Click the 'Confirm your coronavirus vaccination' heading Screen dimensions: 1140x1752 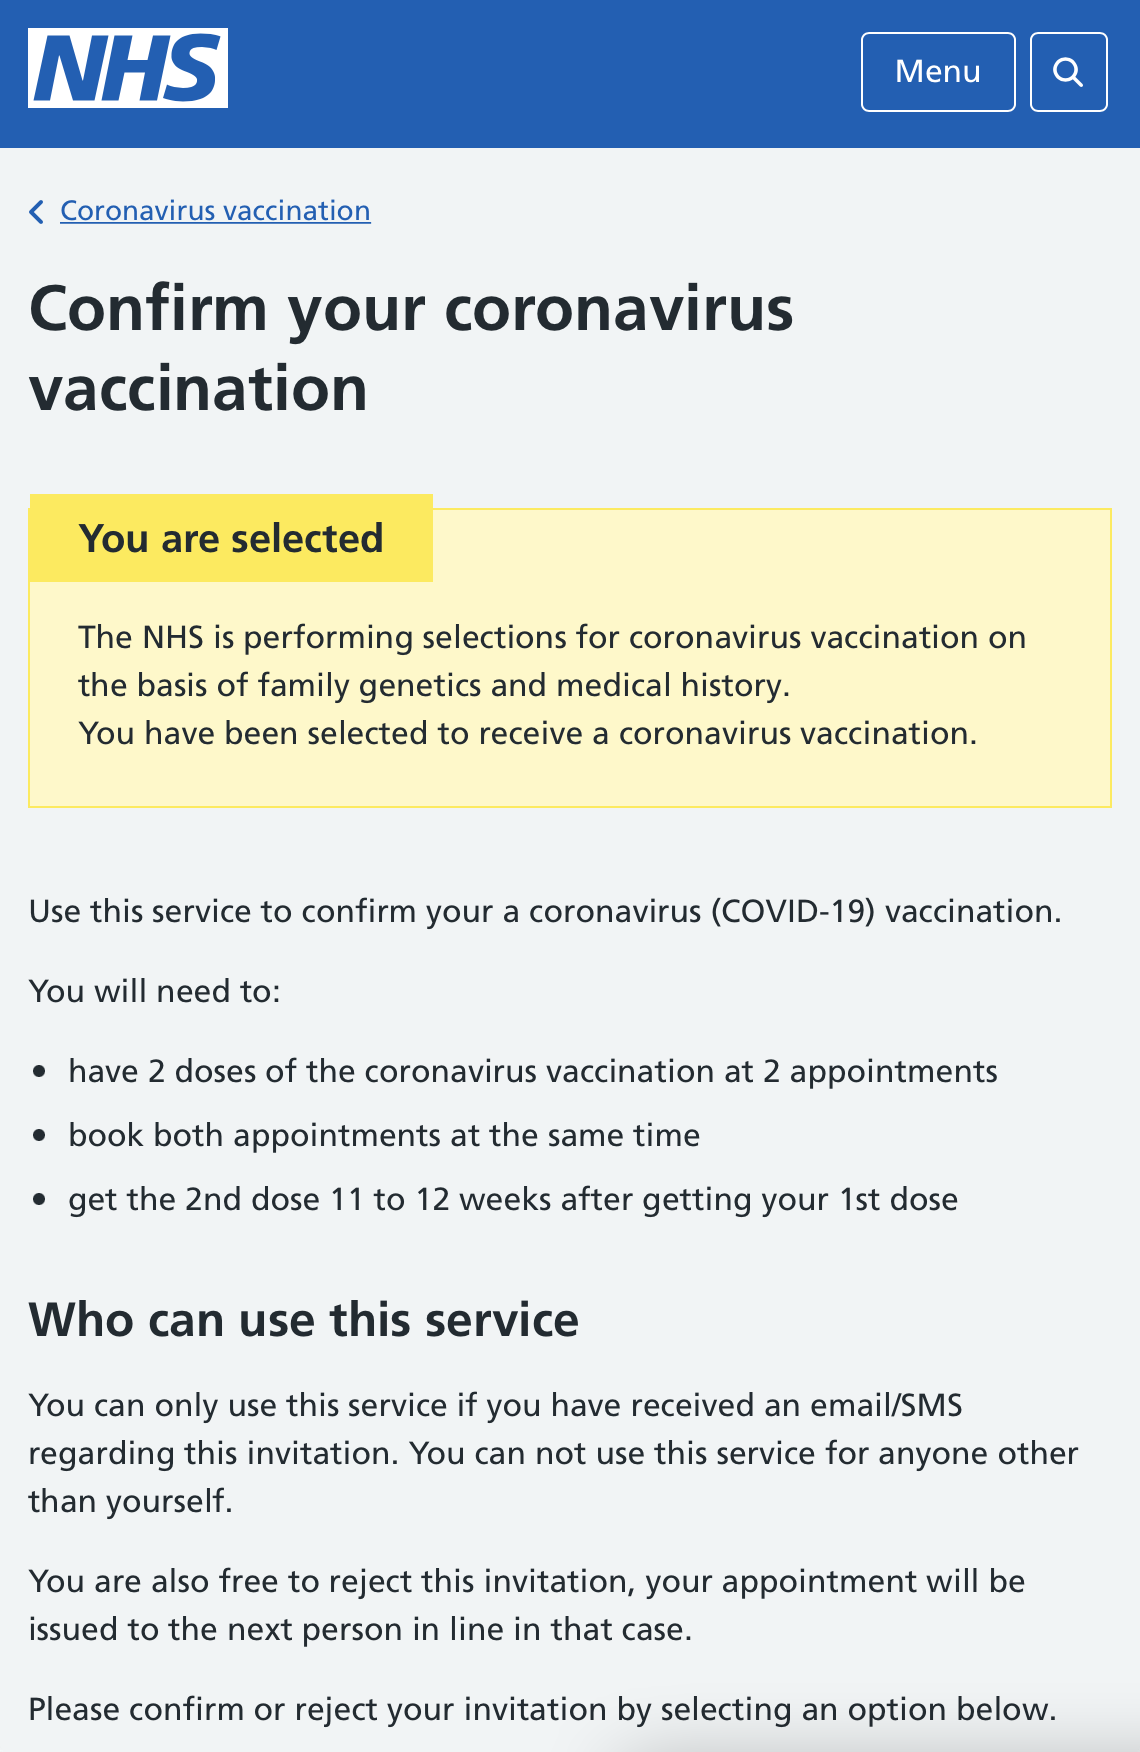click(x=411, y=347)
